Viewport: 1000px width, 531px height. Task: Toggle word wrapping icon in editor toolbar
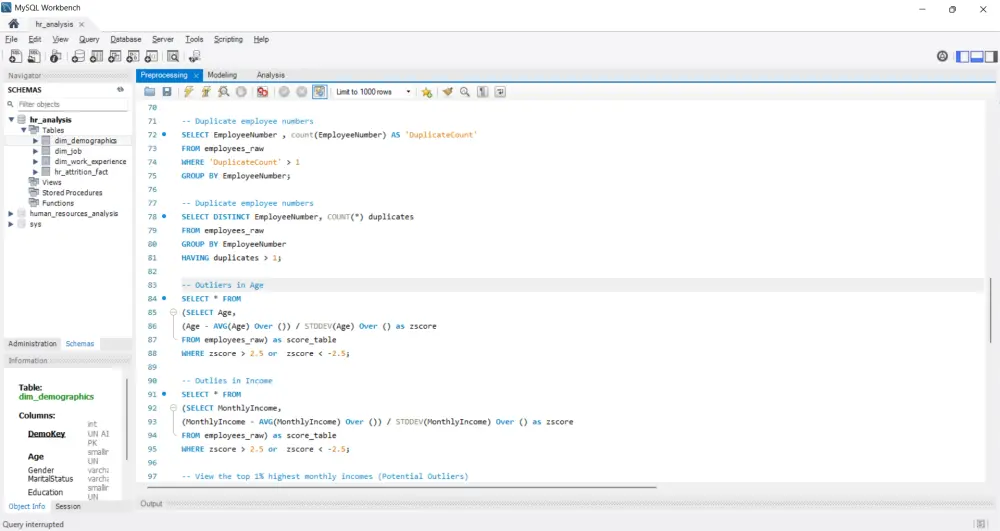[500, 92]
